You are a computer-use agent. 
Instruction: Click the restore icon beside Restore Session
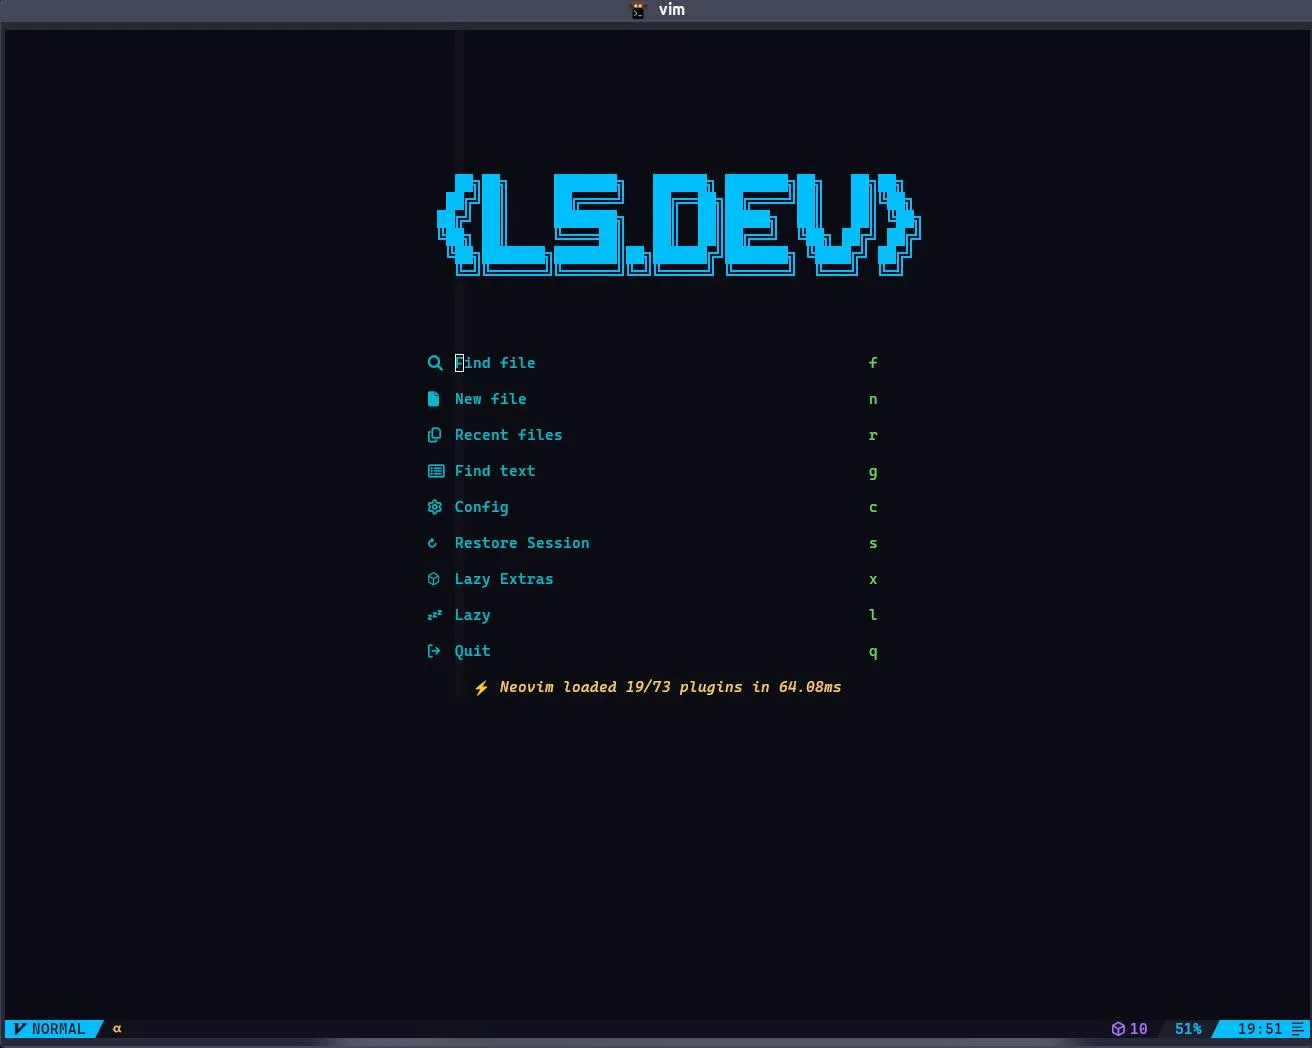coord(432,543)
